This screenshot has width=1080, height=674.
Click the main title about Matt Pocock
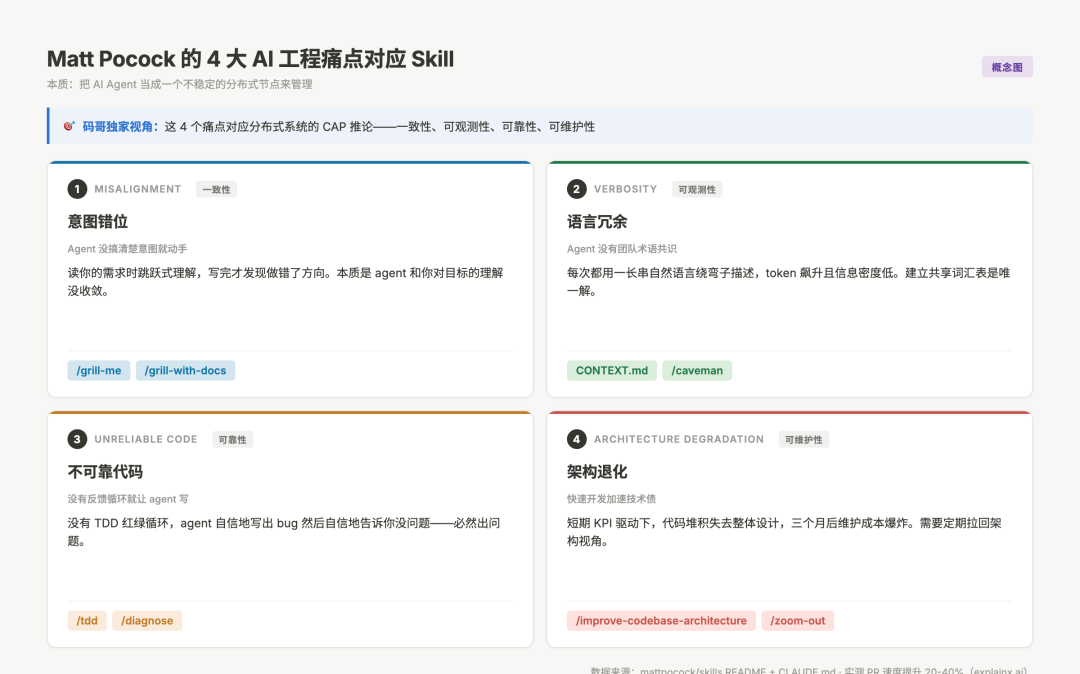point(251,59)
